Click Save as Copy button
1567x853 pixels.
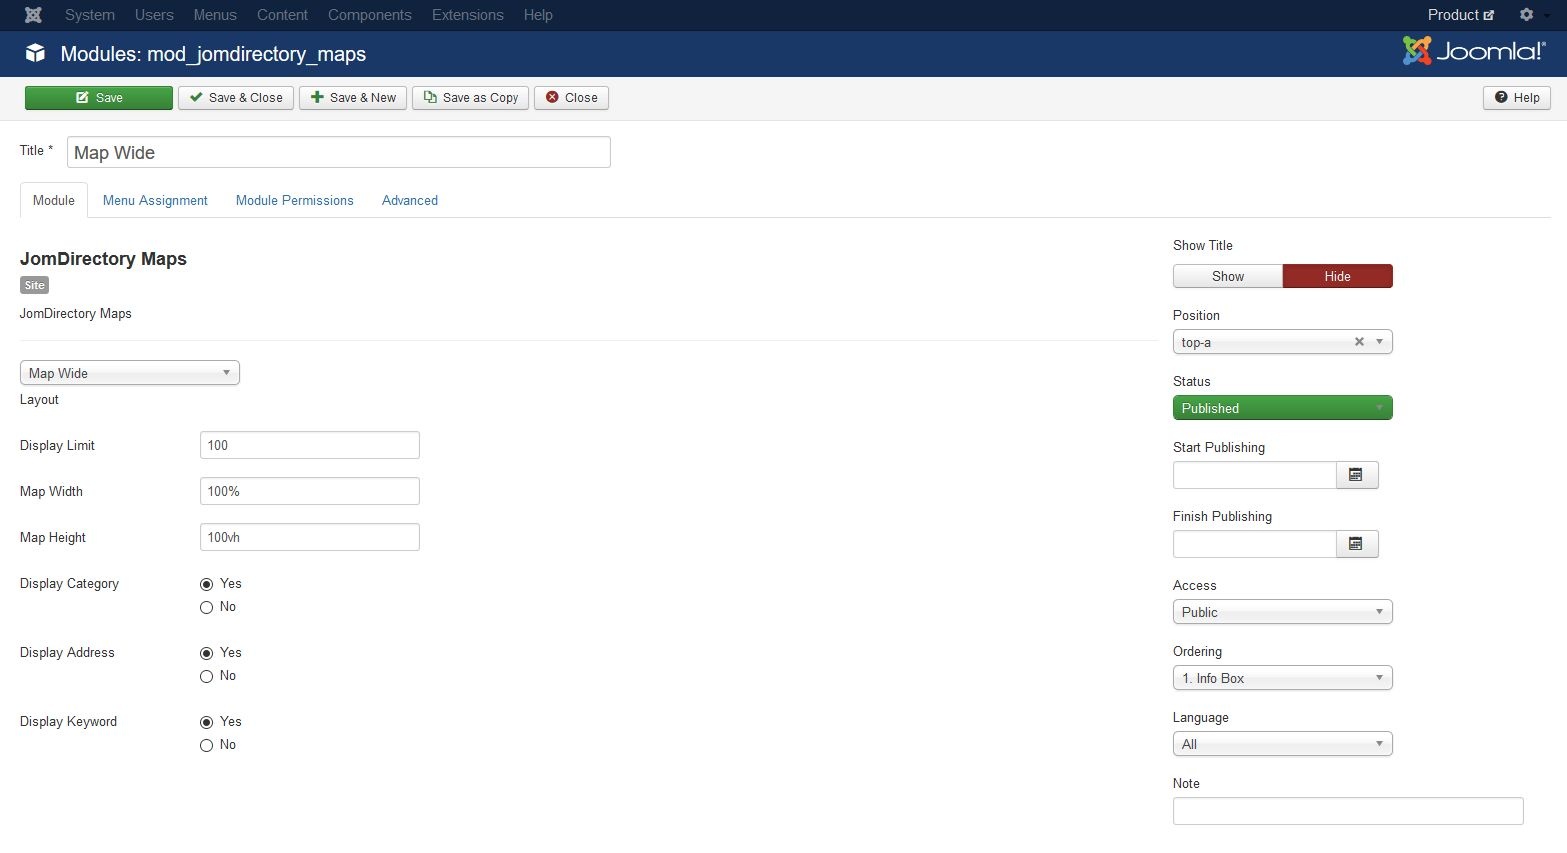(x=470, y=98)
